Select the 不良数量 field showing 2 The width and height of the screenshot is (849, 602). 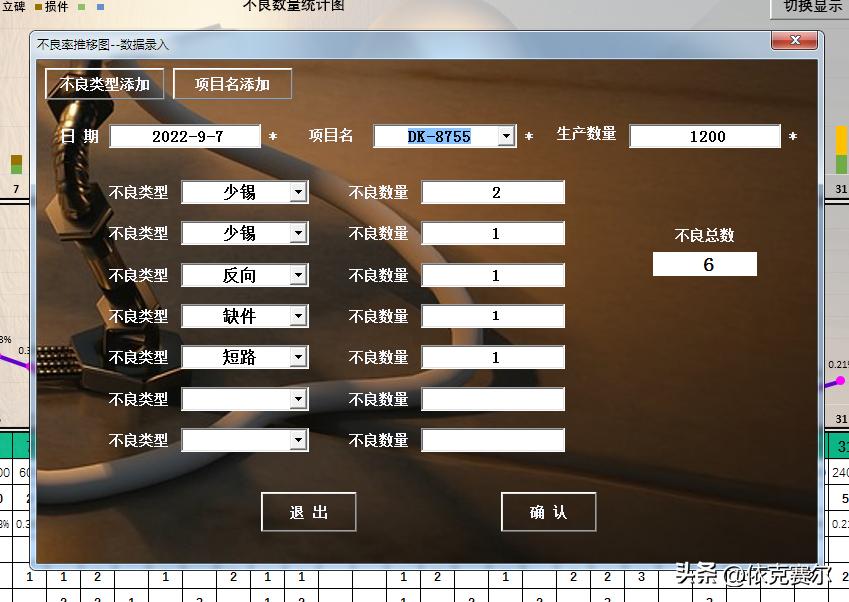click(x=493, y=192)
